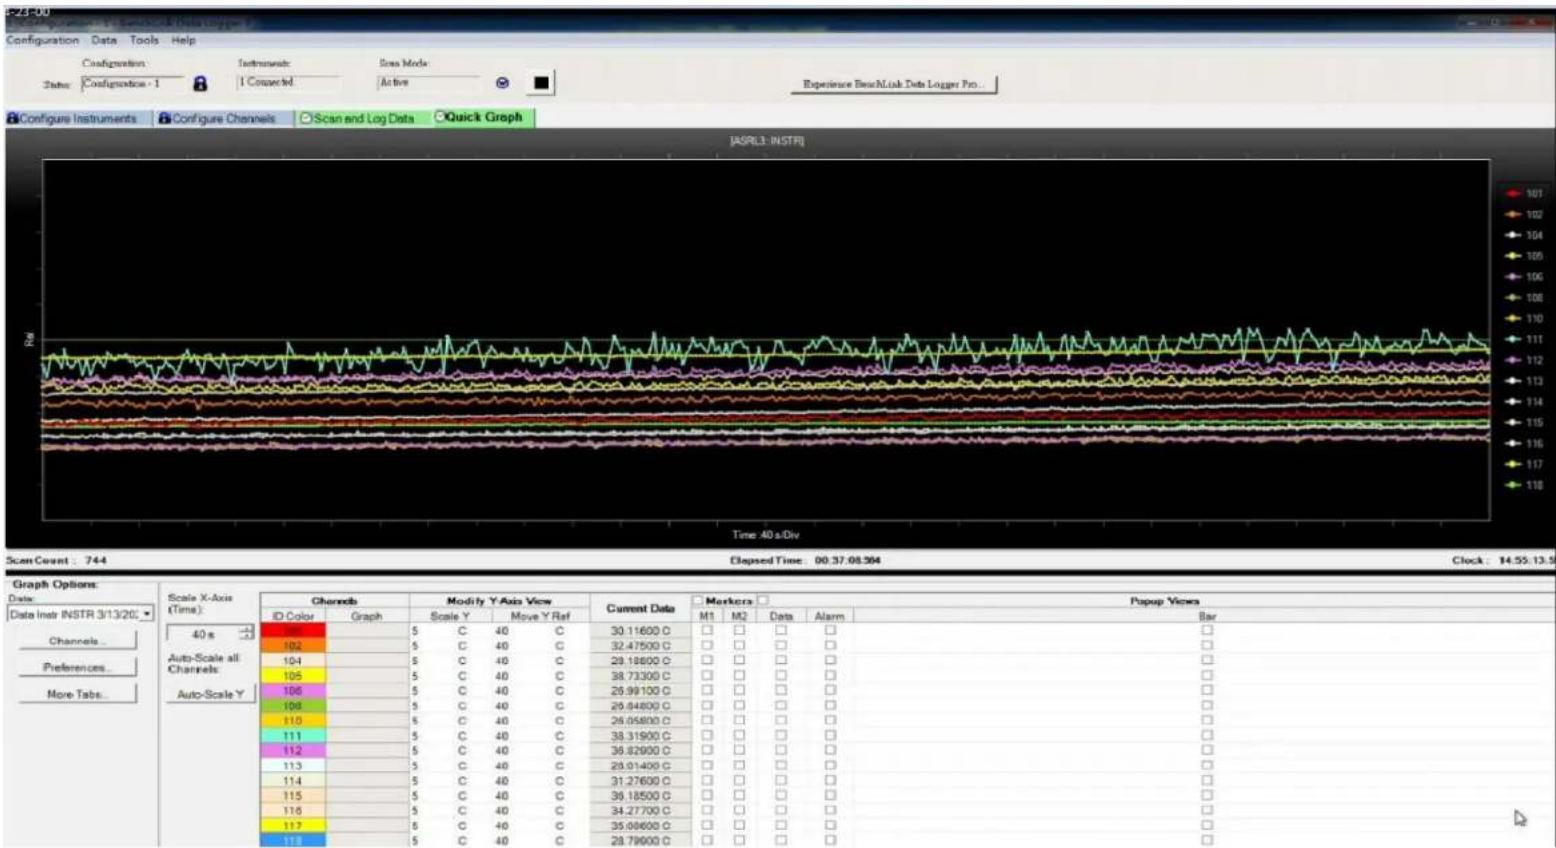
Task: Adjust the 40 s X-axis scale stepper
Action: [x=246, y=634]
